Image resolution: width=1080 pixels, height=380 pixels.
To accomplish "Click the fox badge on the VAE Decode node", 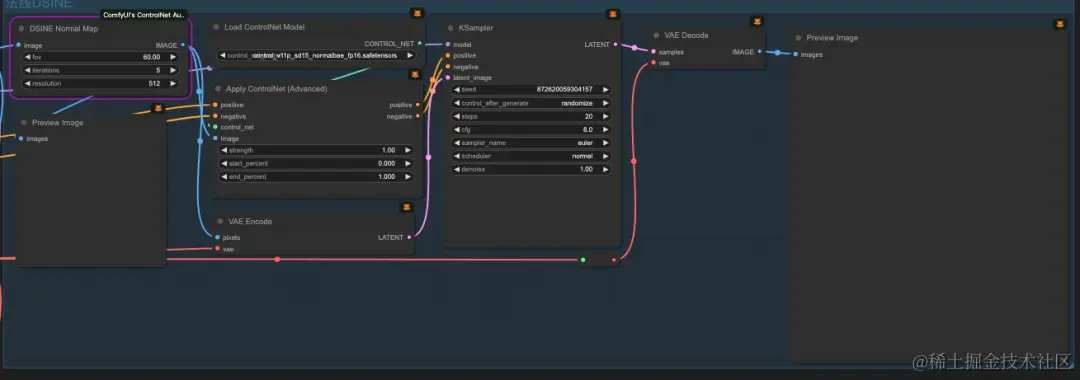I will click(x=756, y=22).
